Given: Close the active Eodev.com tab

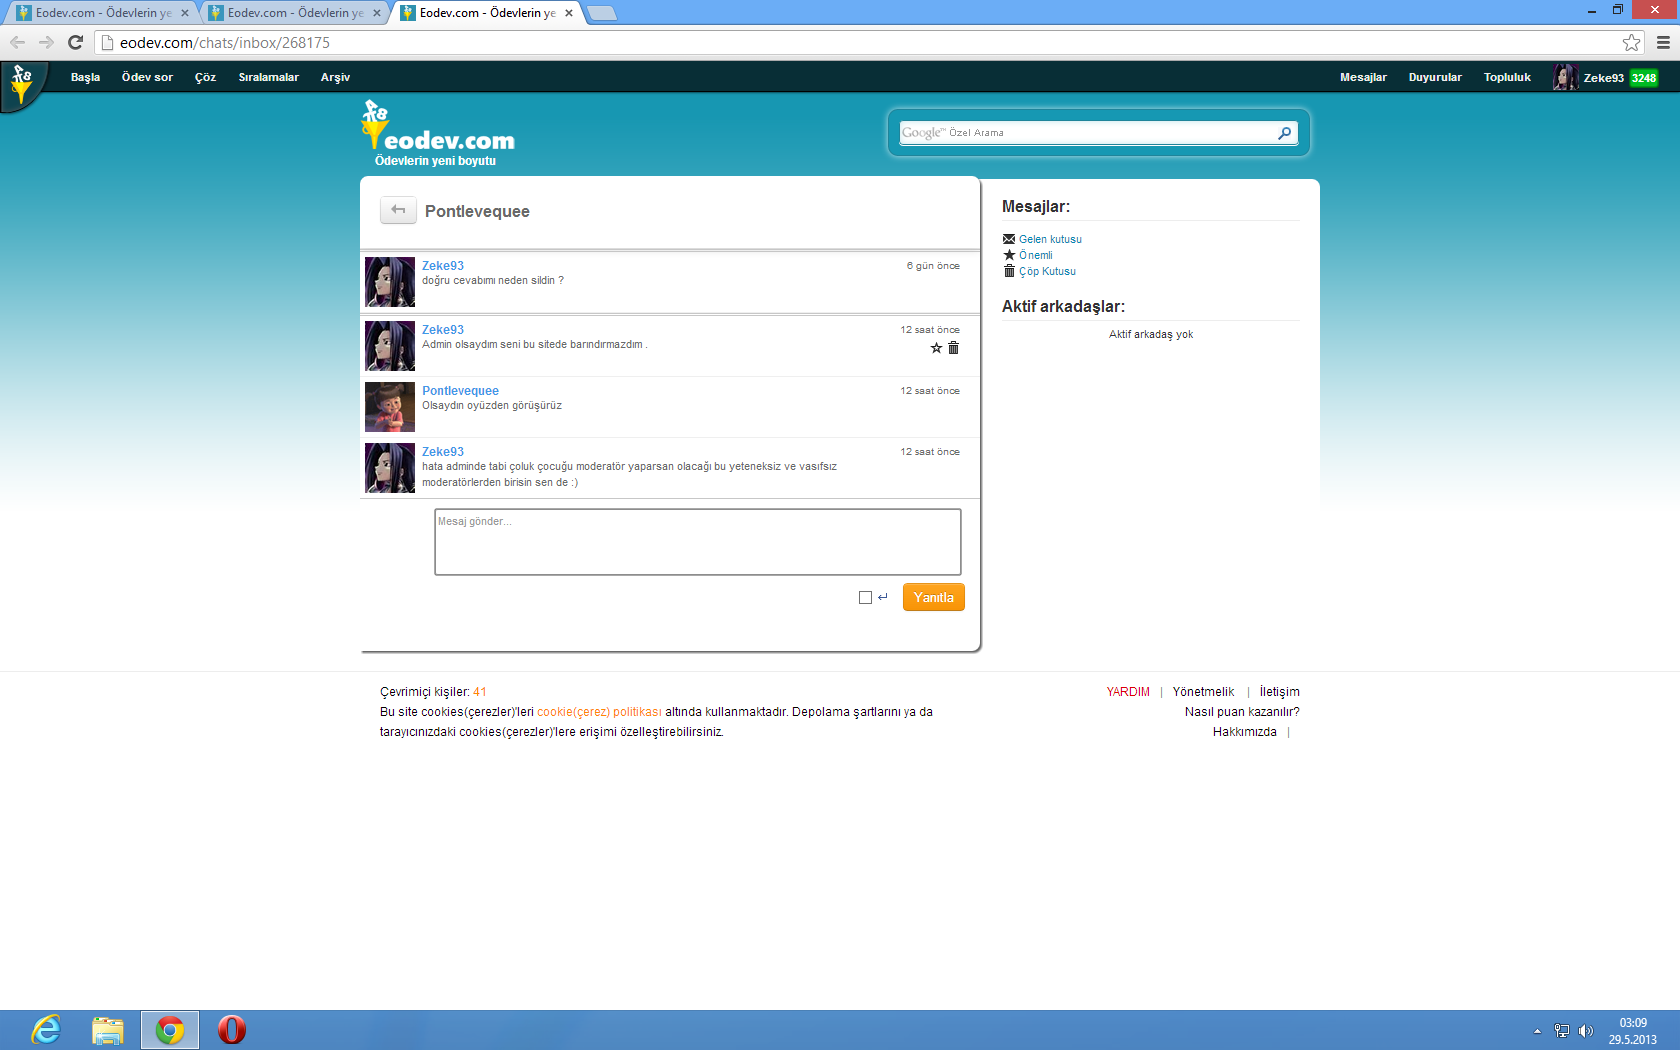Looking at the screenshot, I should 569,13.
